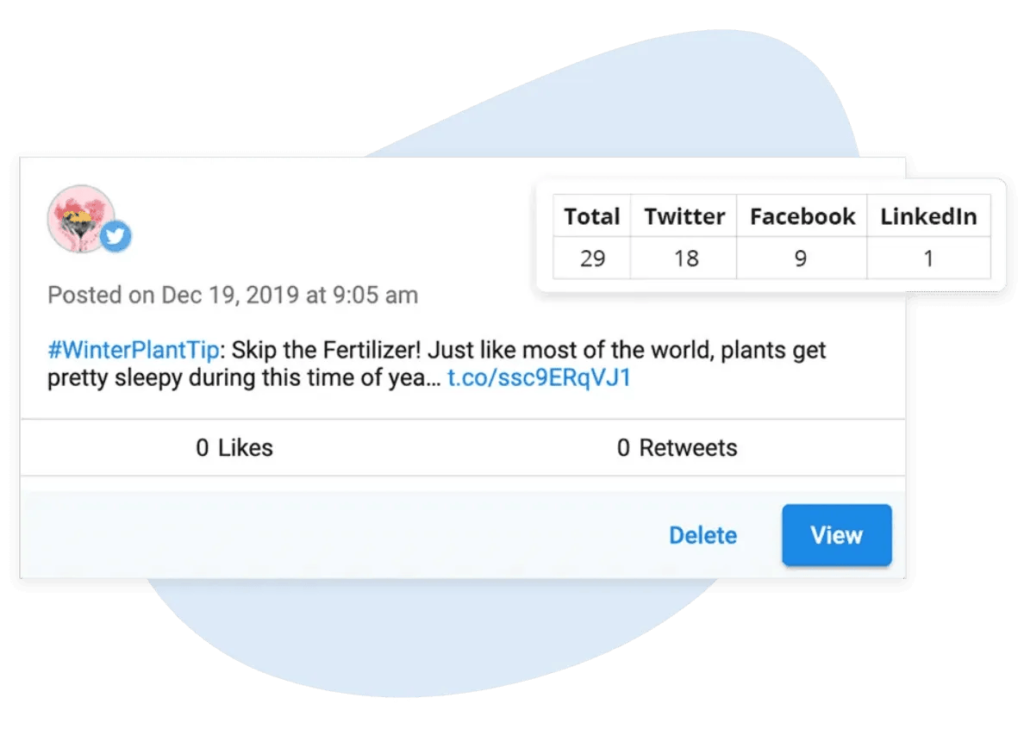Click the Delete button
1024x729 pixels.
point(702,536)
